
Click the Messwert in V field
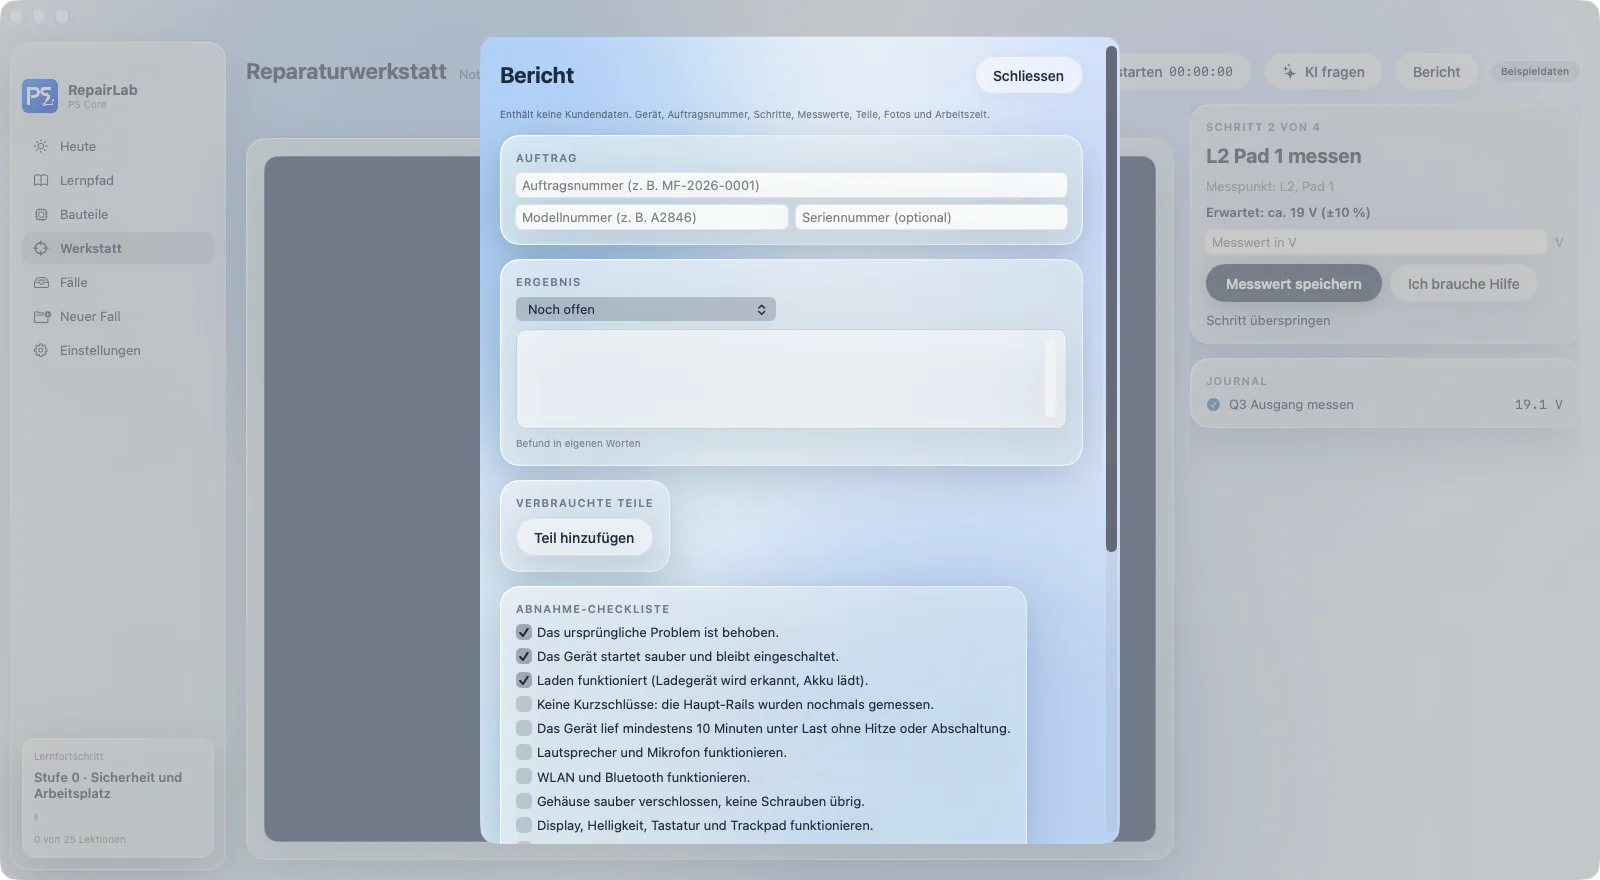point(1376,242)
